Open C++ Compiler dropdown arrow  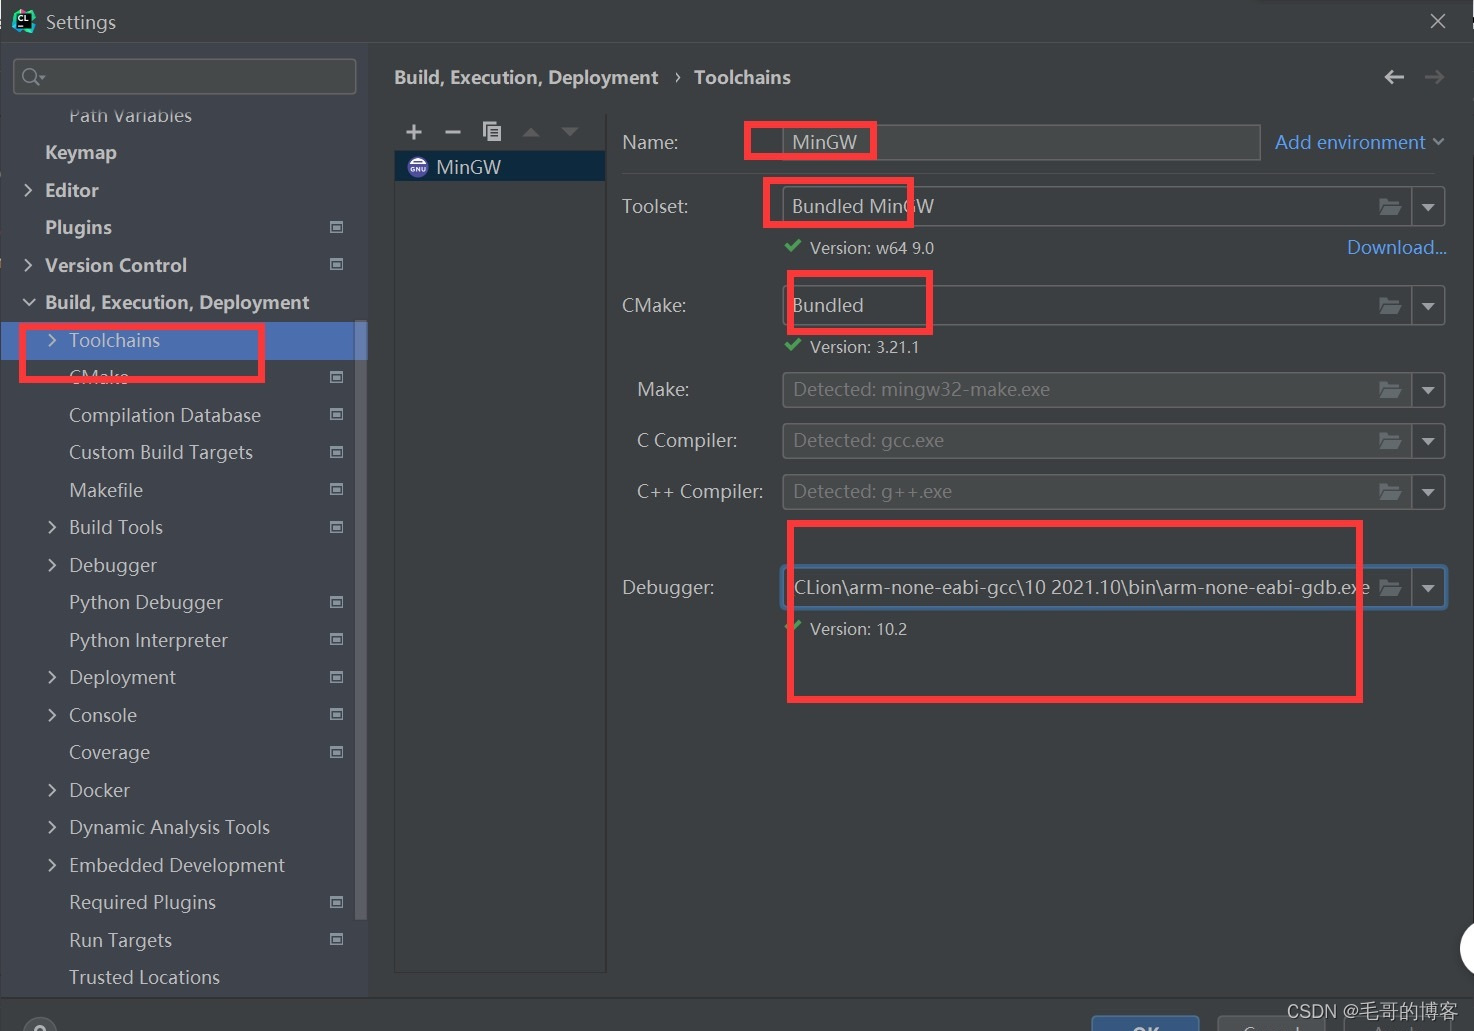point(1428,492)
